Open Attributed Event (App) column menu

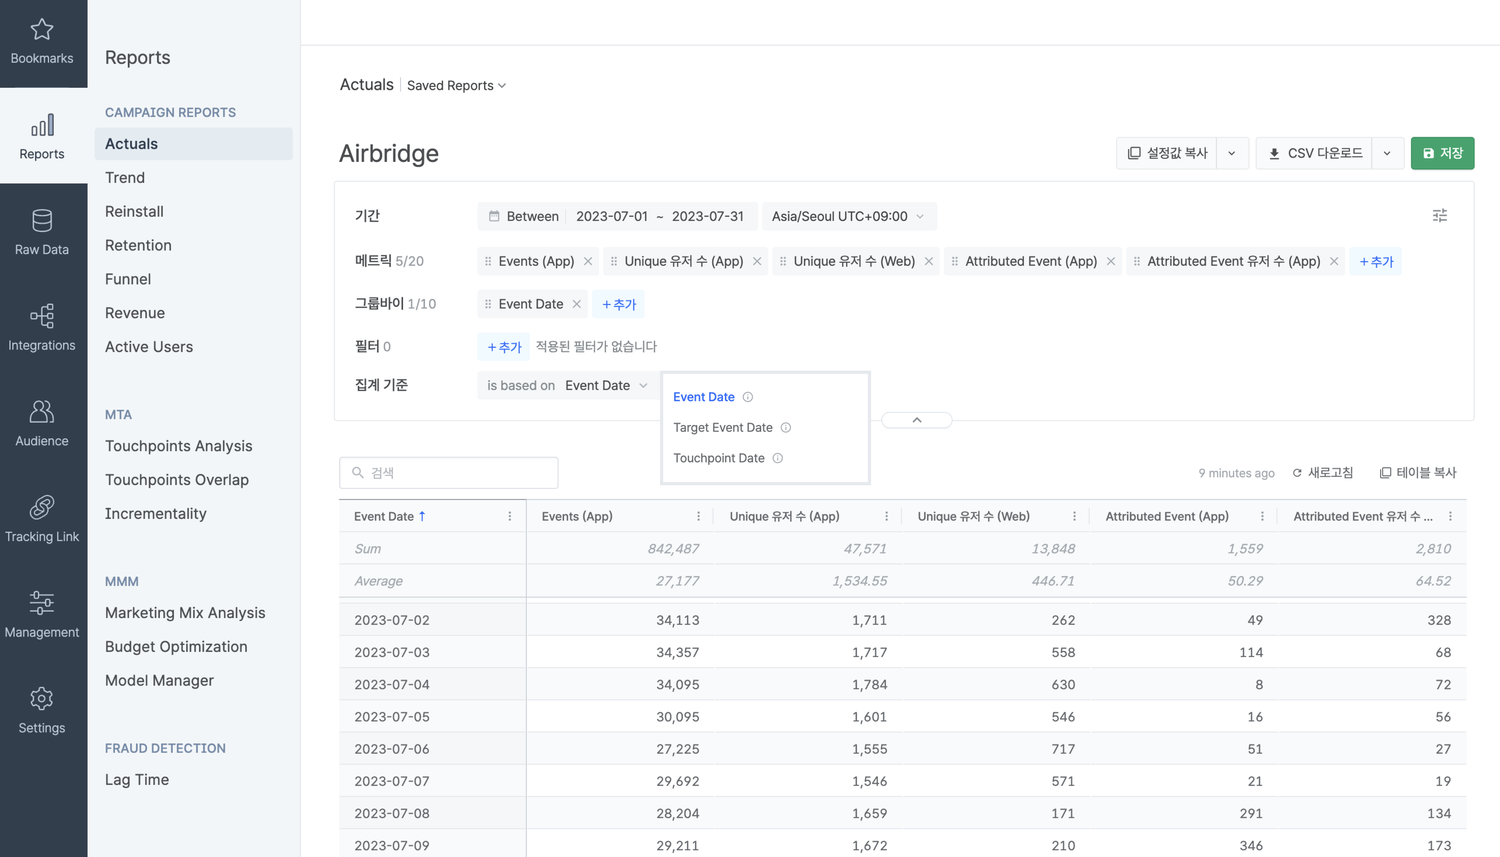click(x=1262, y=516)
